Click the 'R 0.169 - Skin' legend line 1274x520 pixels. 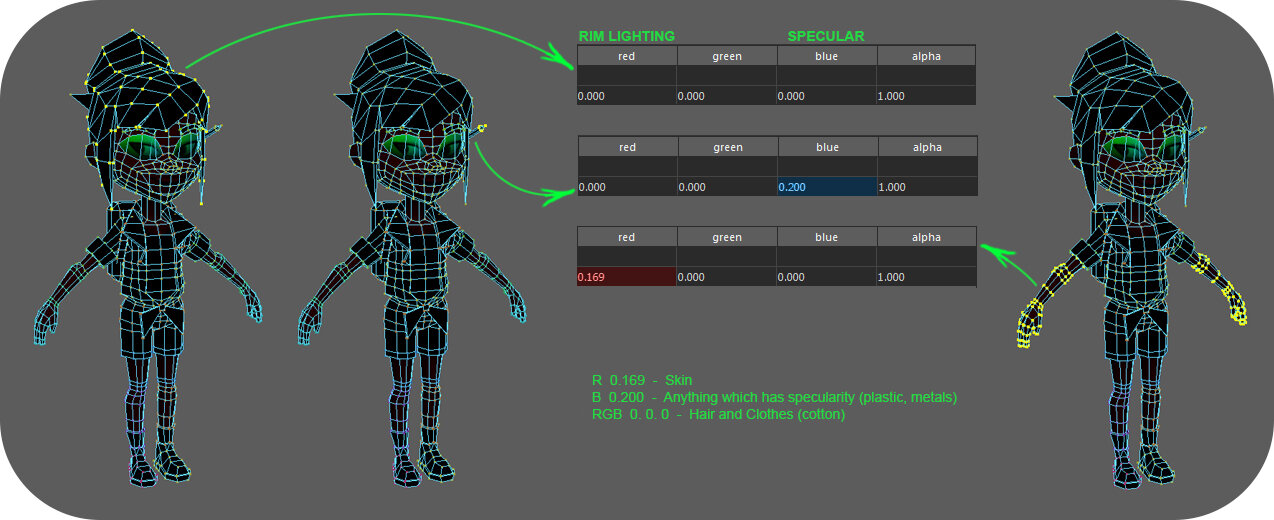(642, 380)
